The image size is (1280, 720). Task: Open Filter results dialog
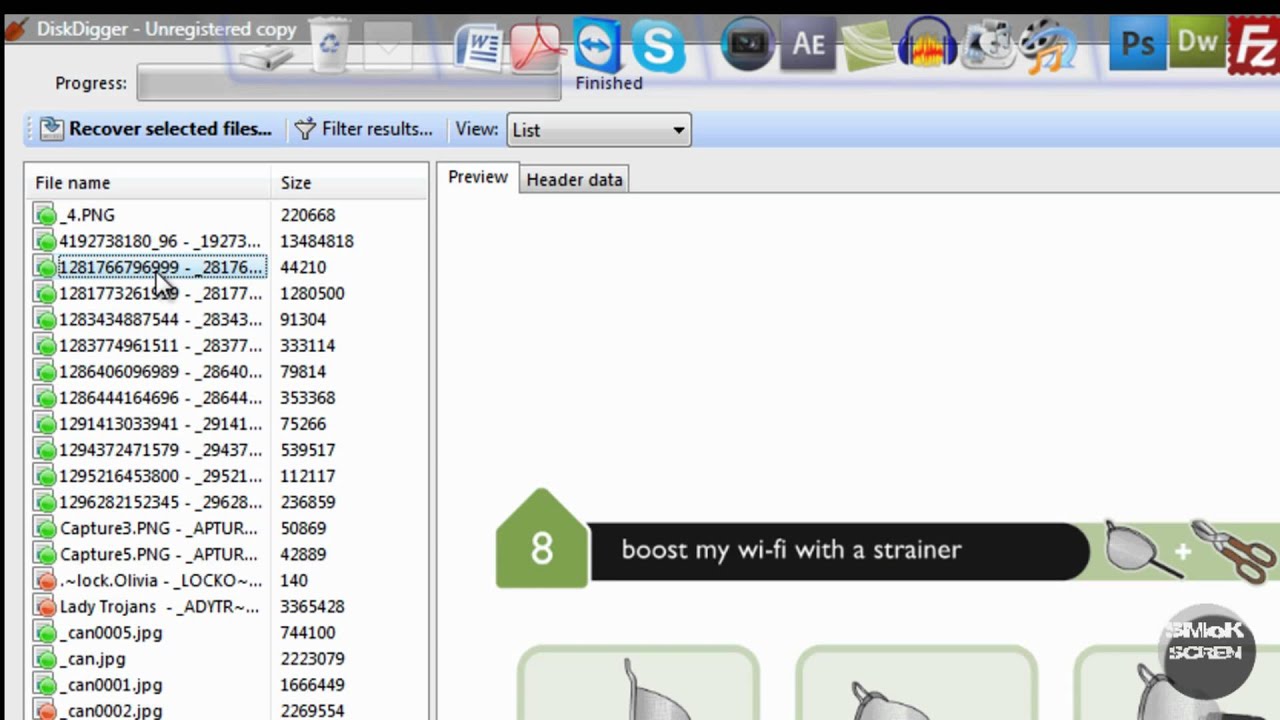(x=363, y=129)
